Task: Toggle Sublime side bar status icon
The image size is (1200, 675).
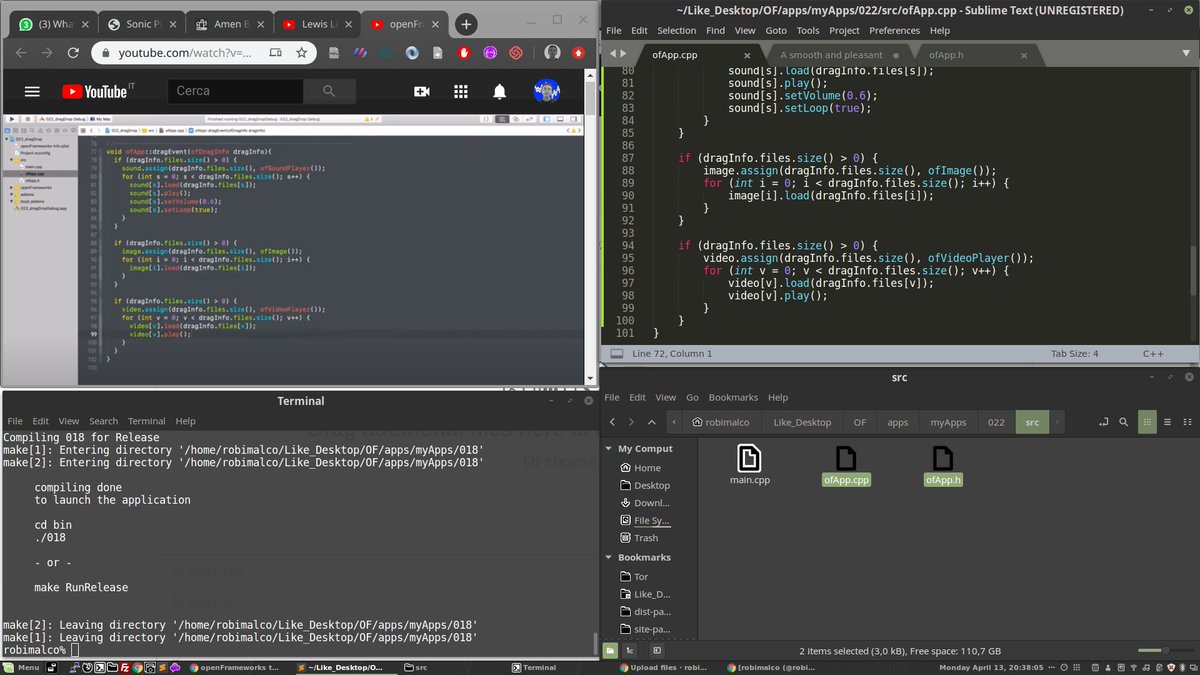Action: tap(616, 353)
